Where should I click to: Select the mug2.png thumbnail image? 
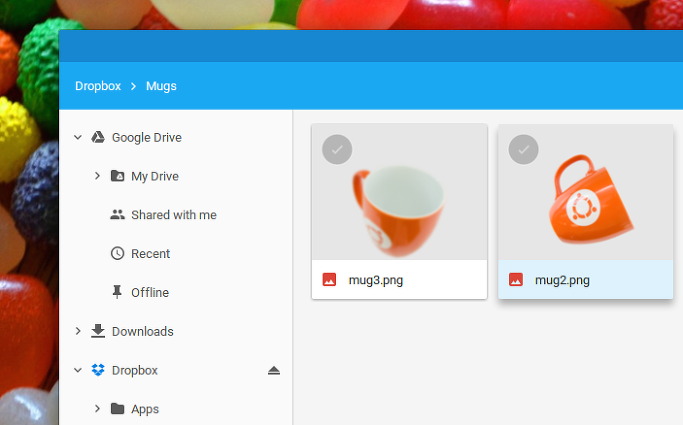click(x=586, y=192)
